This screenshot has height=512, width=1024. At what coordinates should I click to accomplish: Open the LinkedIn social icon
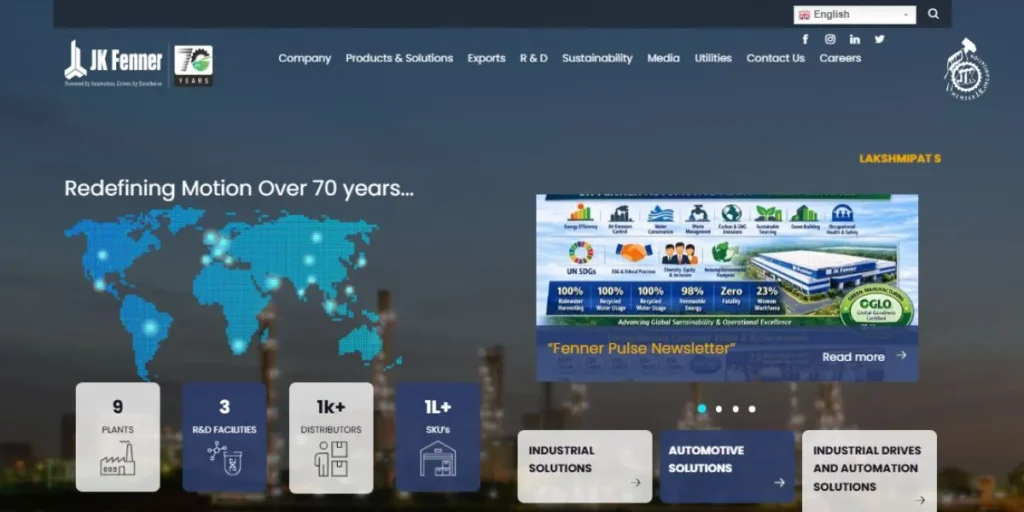click(855, 39)
